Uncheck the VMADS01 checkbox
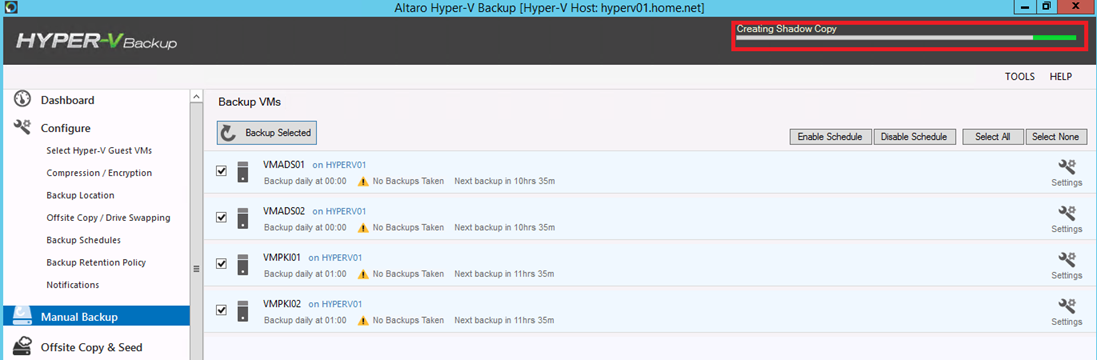The width and height of the screenshot is (1097, 360). click(x=222, y=171)
